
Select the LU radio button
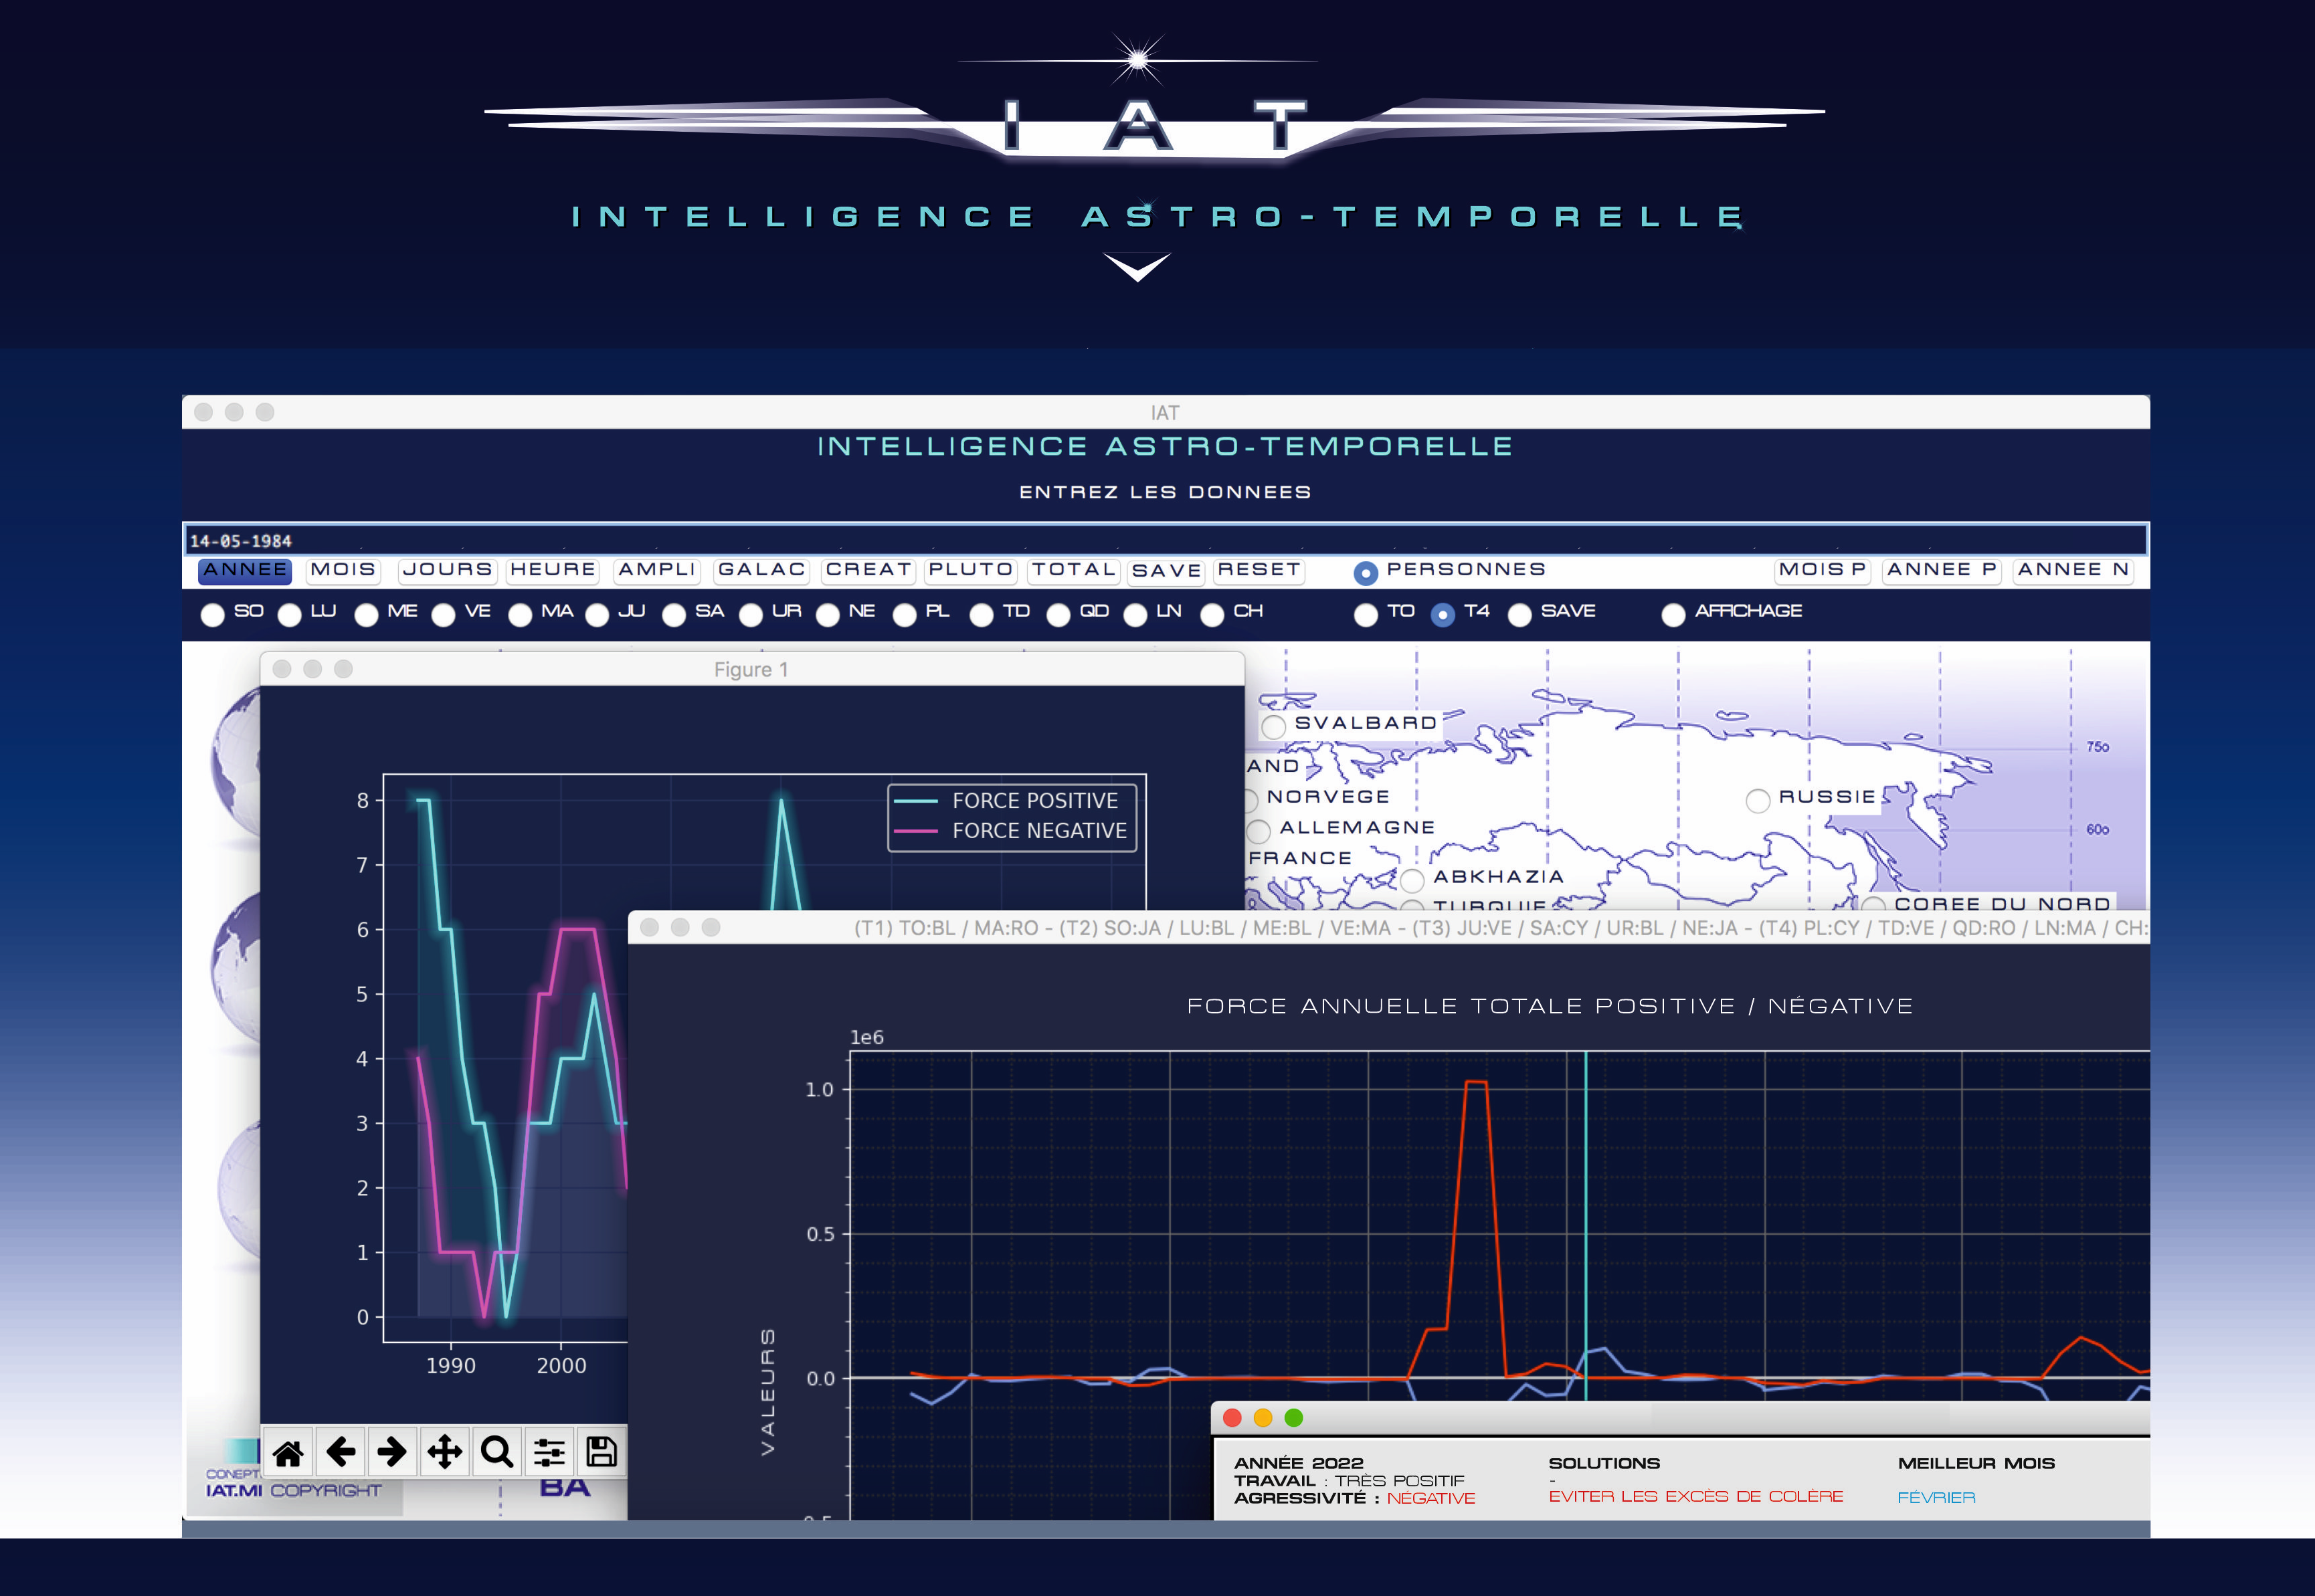tap(289, 615)
